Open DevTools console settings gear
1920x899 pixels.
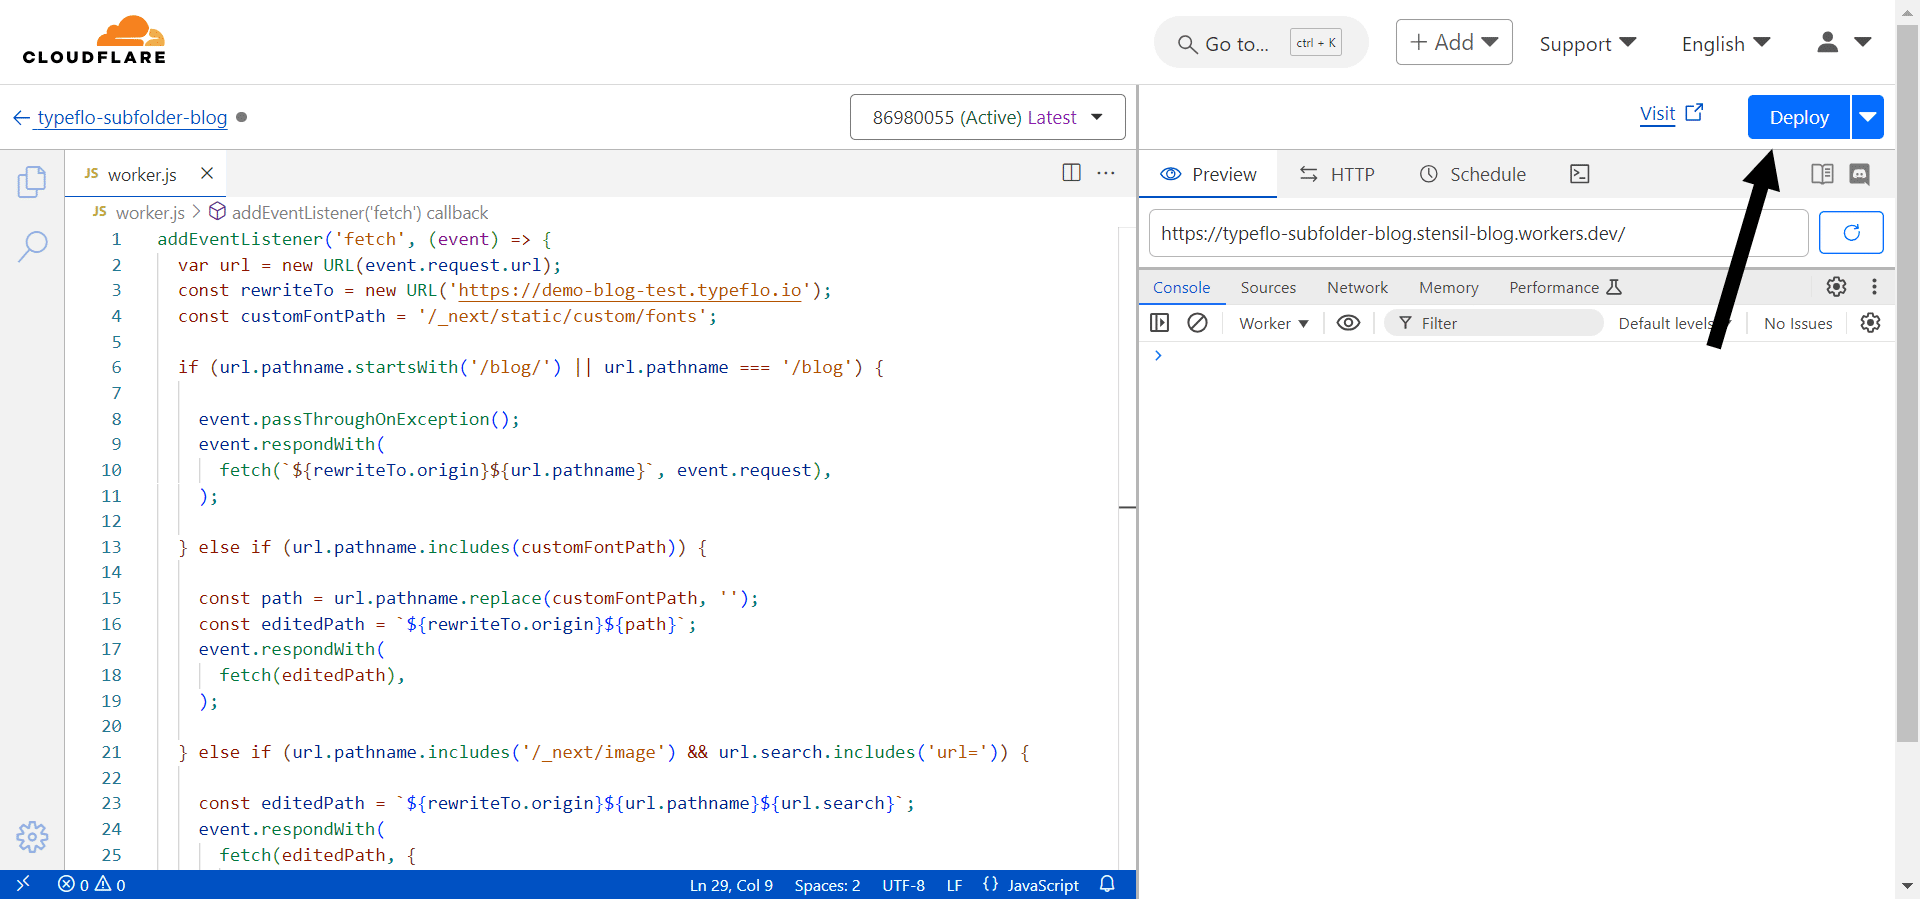pyautogui.click(x=1870, y=323)
